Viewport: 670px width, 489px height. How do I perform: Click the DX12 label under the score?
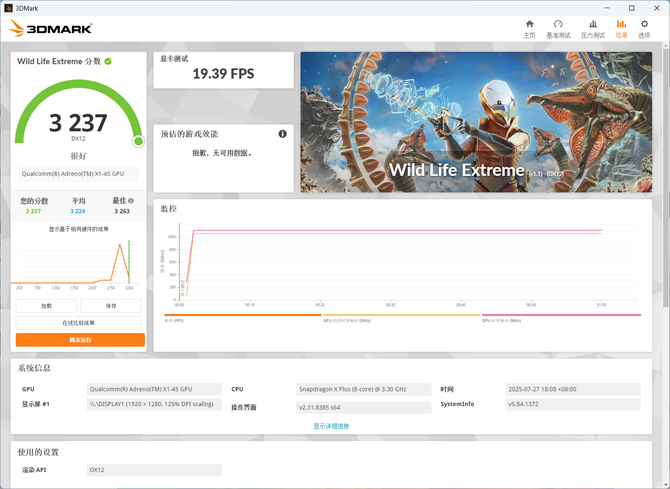pyautogui.click(x=78, y=138)
